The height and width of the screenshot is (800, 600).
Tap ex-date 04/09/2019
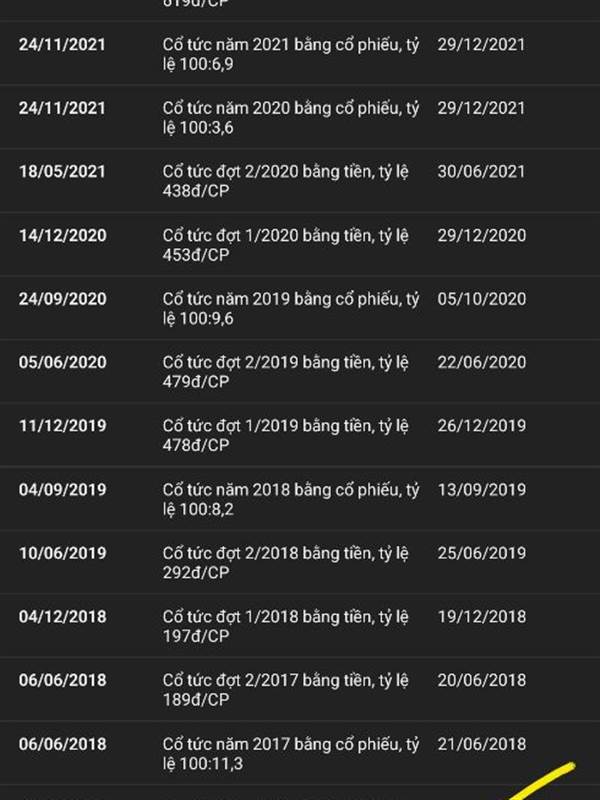point(63,489)
